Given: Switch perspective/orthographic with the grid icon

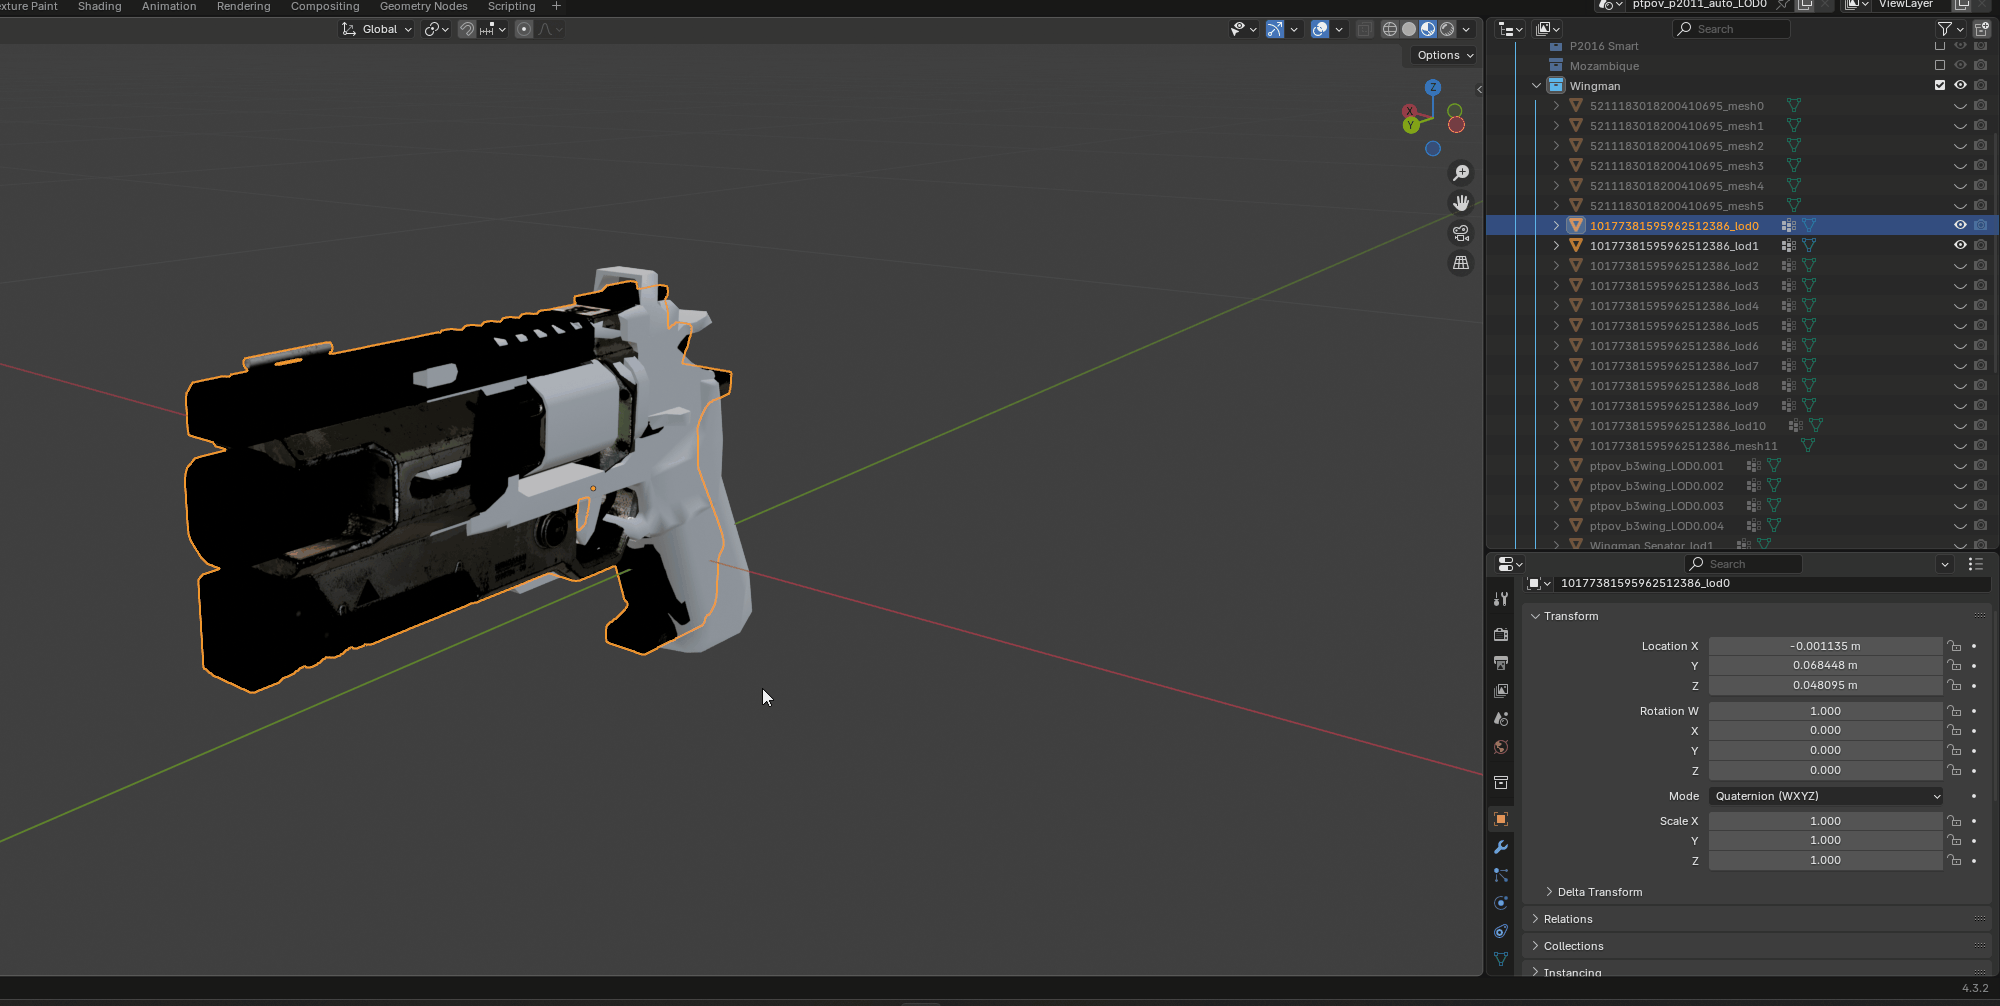Looking at the screenshot, I should [1461, 263].
